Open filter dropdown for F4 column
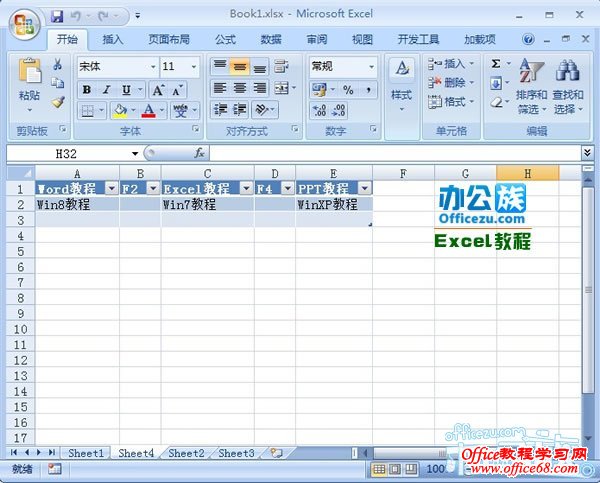 pos(287,188)
